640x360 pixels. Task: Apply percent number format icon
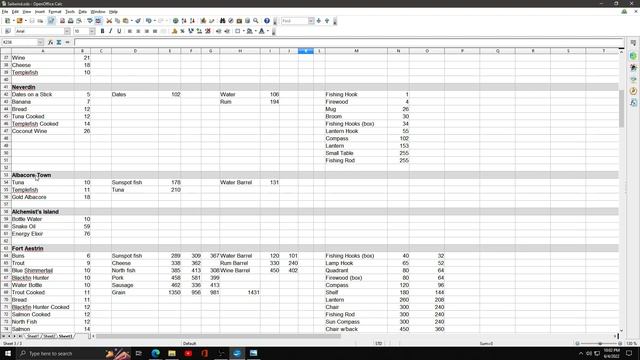pyautogui.click(x=182, y=31)
